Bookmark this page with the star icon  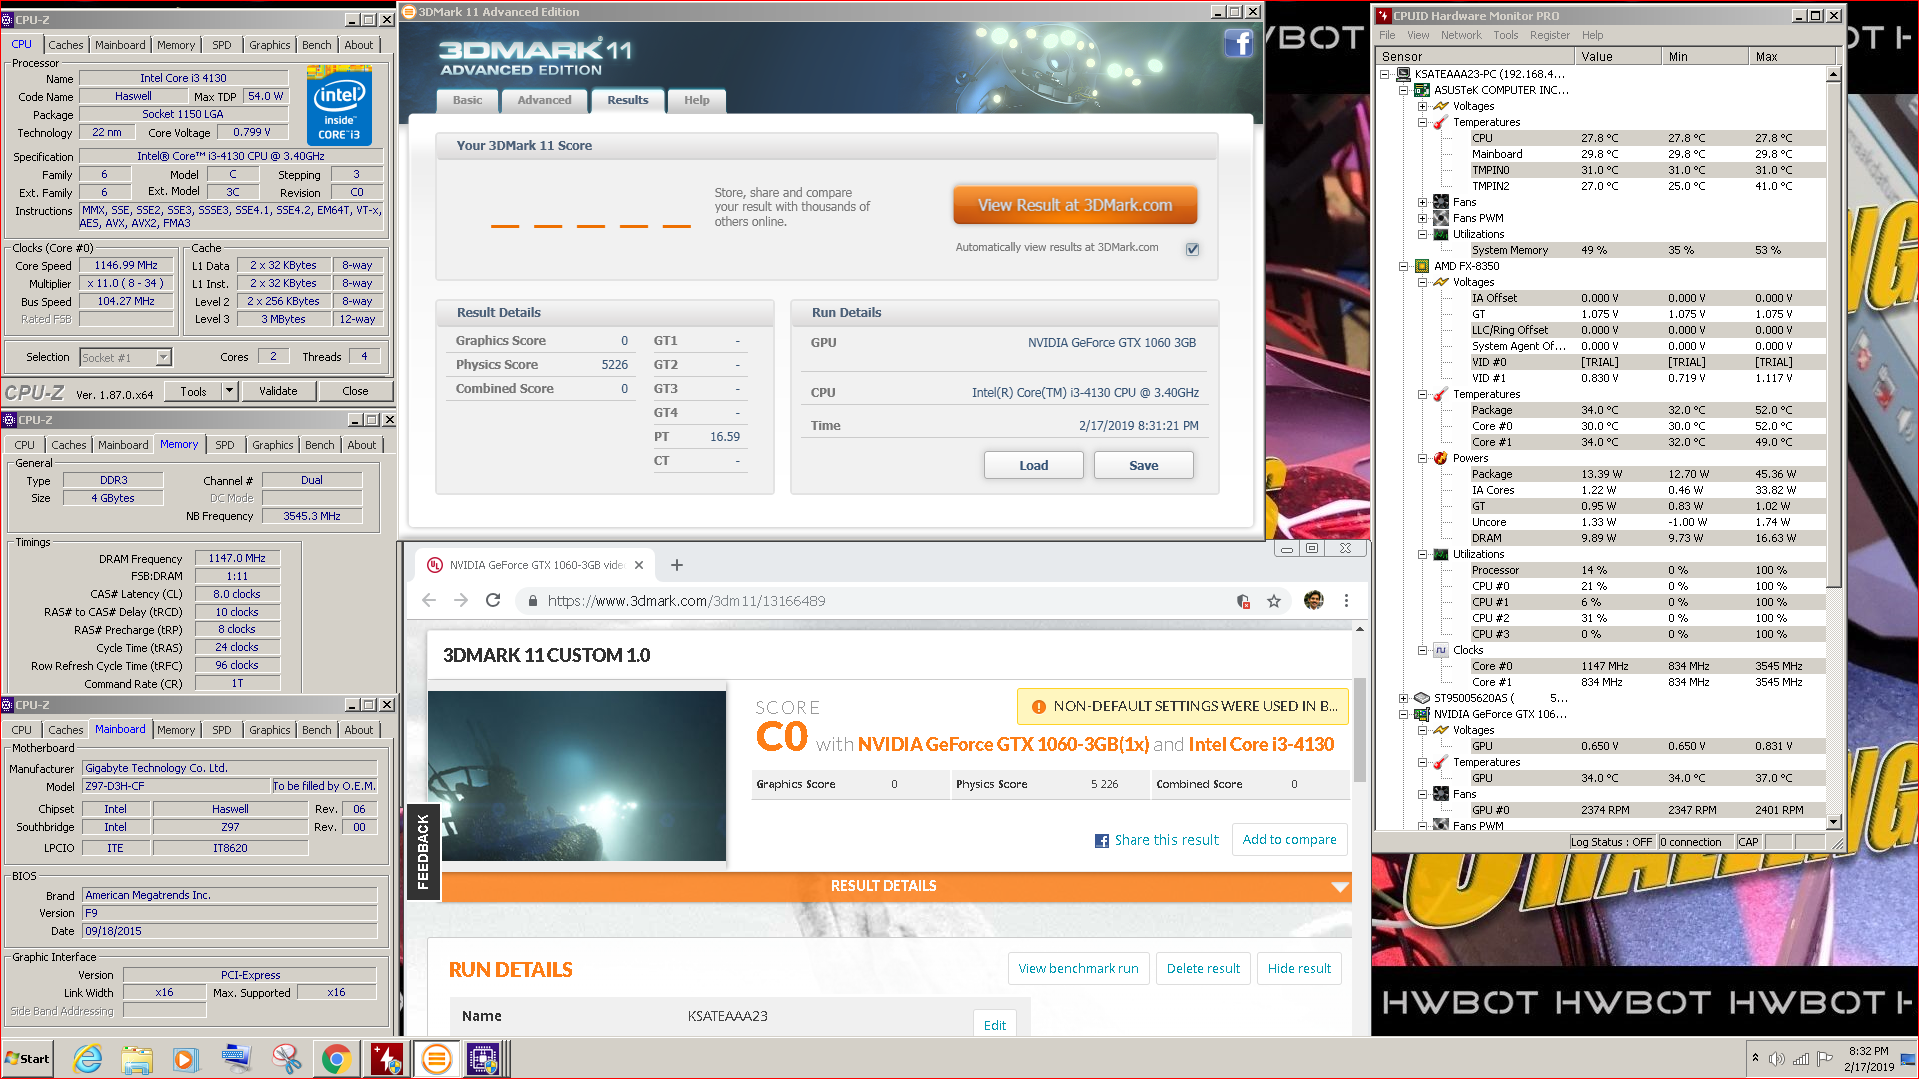tap(1274, 601)
